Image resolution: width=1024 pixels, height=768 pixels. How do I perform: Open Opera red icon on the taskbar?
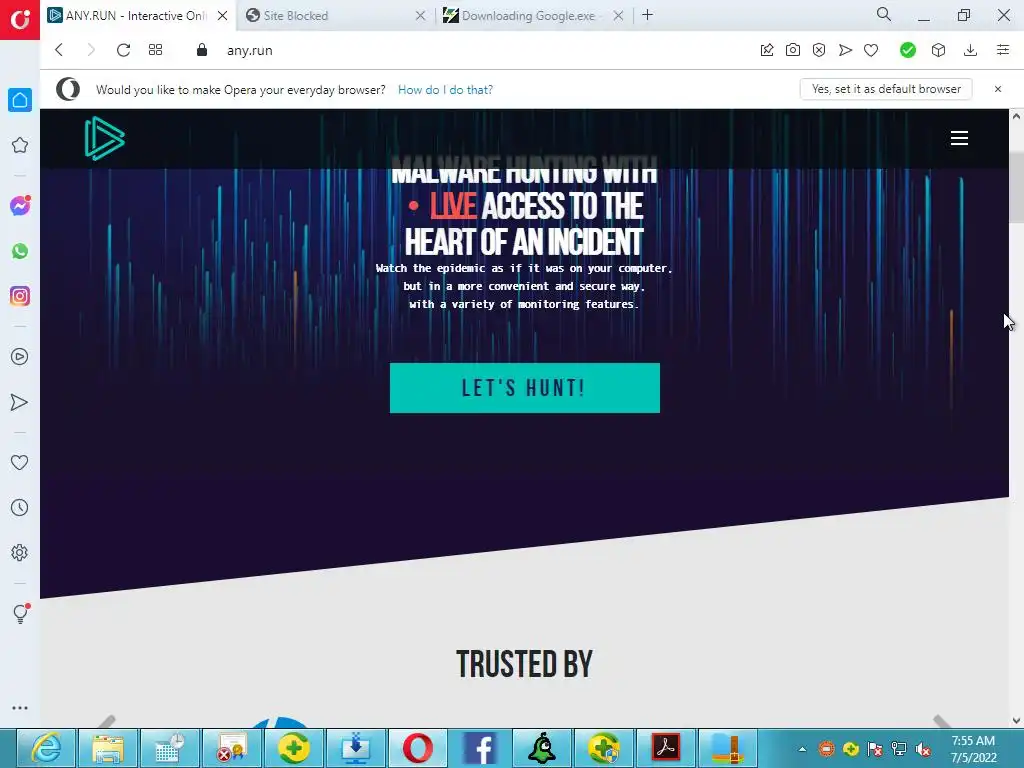[x=417, y=748]
